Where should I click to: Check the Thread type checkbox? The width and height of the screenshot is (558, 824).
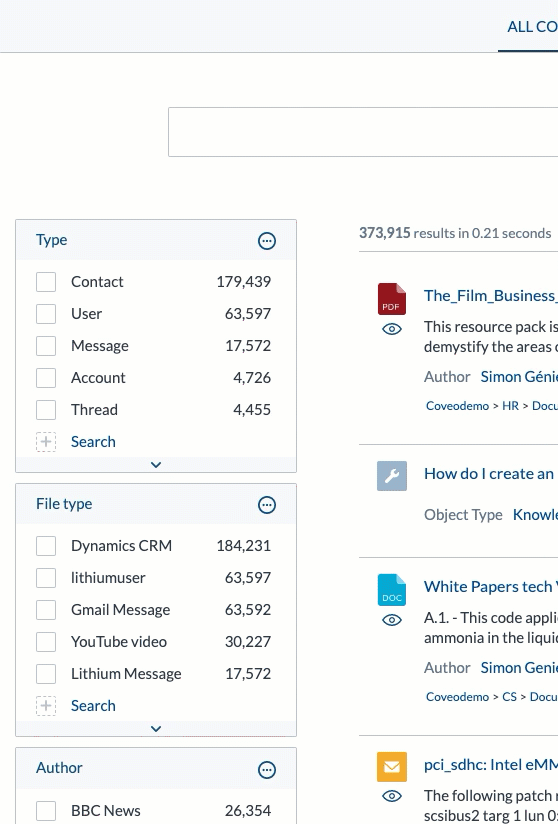click(x=46, y=410)
